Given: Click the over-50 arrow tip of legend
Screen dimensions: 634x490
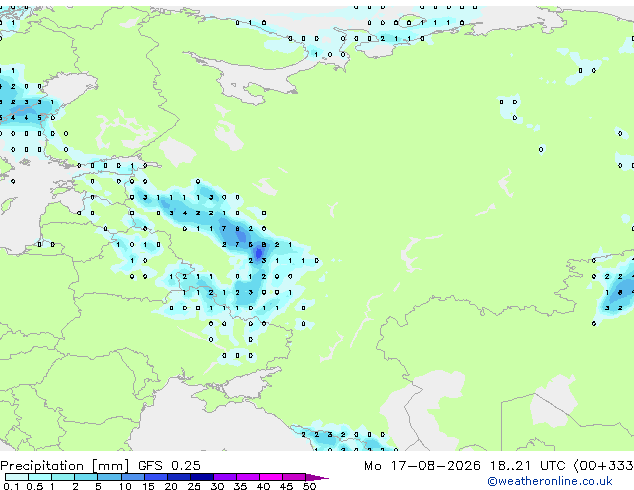Looking at the screenshot, I should pos(317,477).
